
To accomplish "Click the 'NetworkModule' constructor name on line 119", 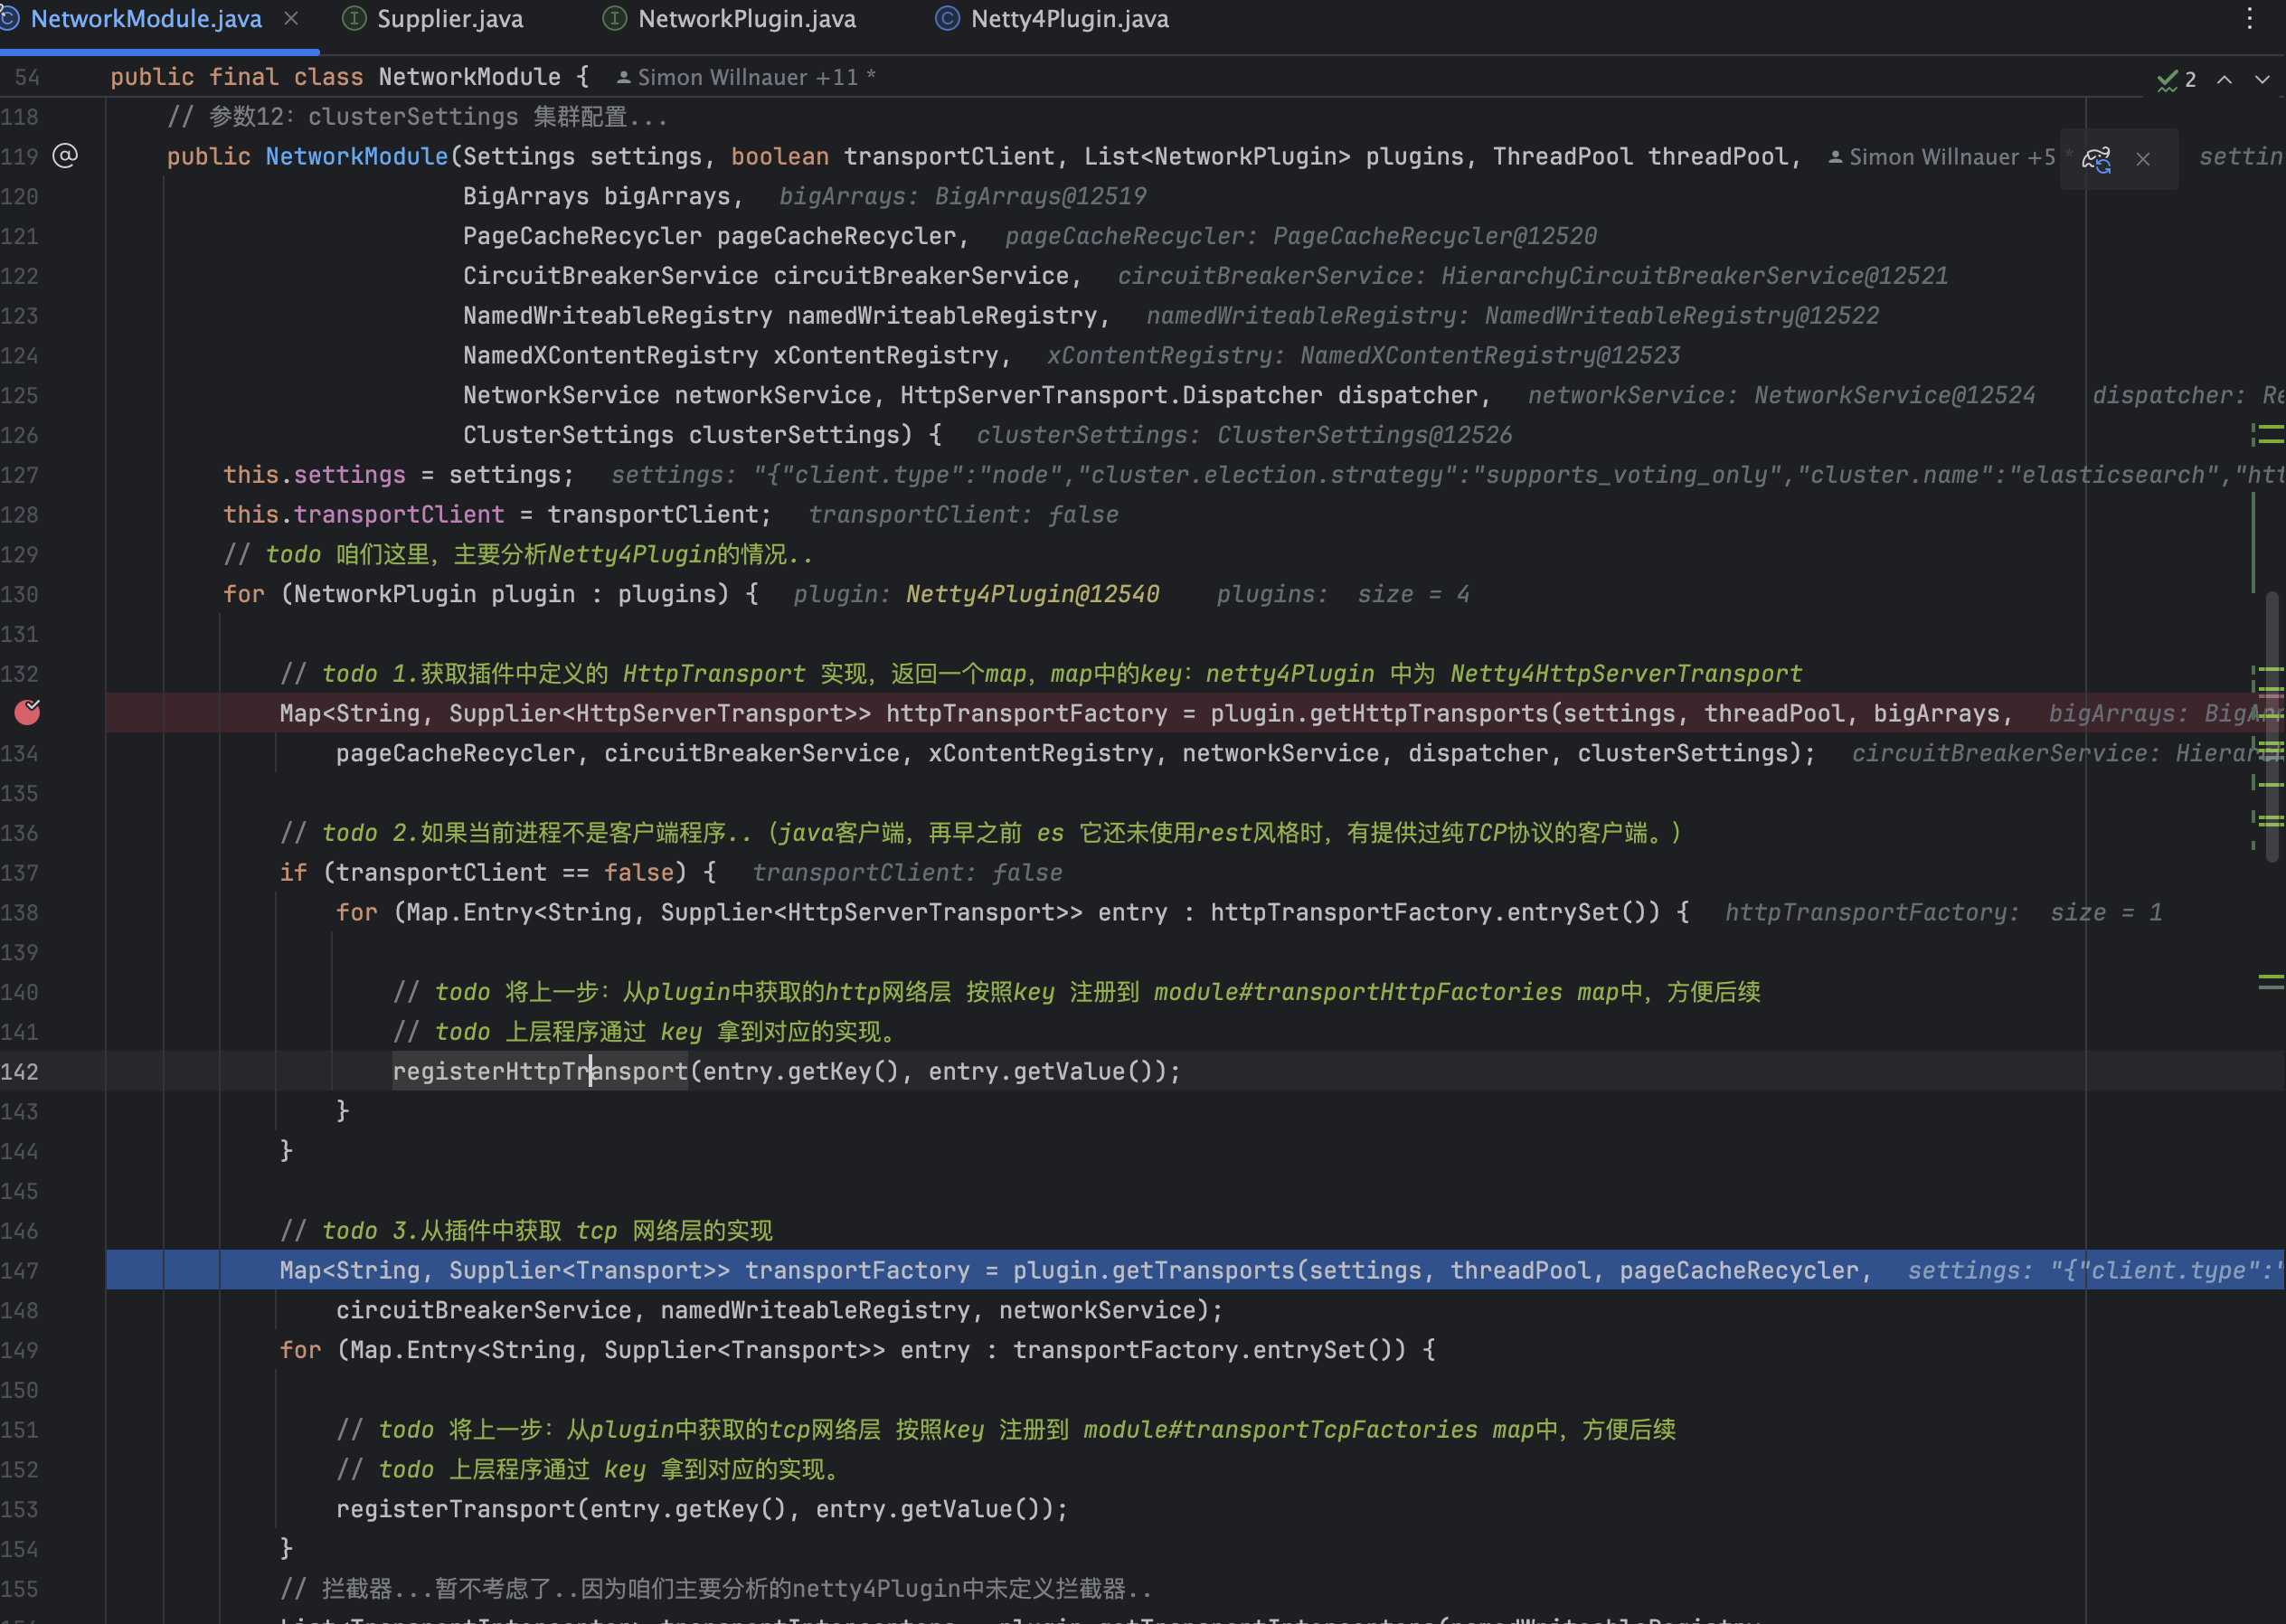I will 357,156.
